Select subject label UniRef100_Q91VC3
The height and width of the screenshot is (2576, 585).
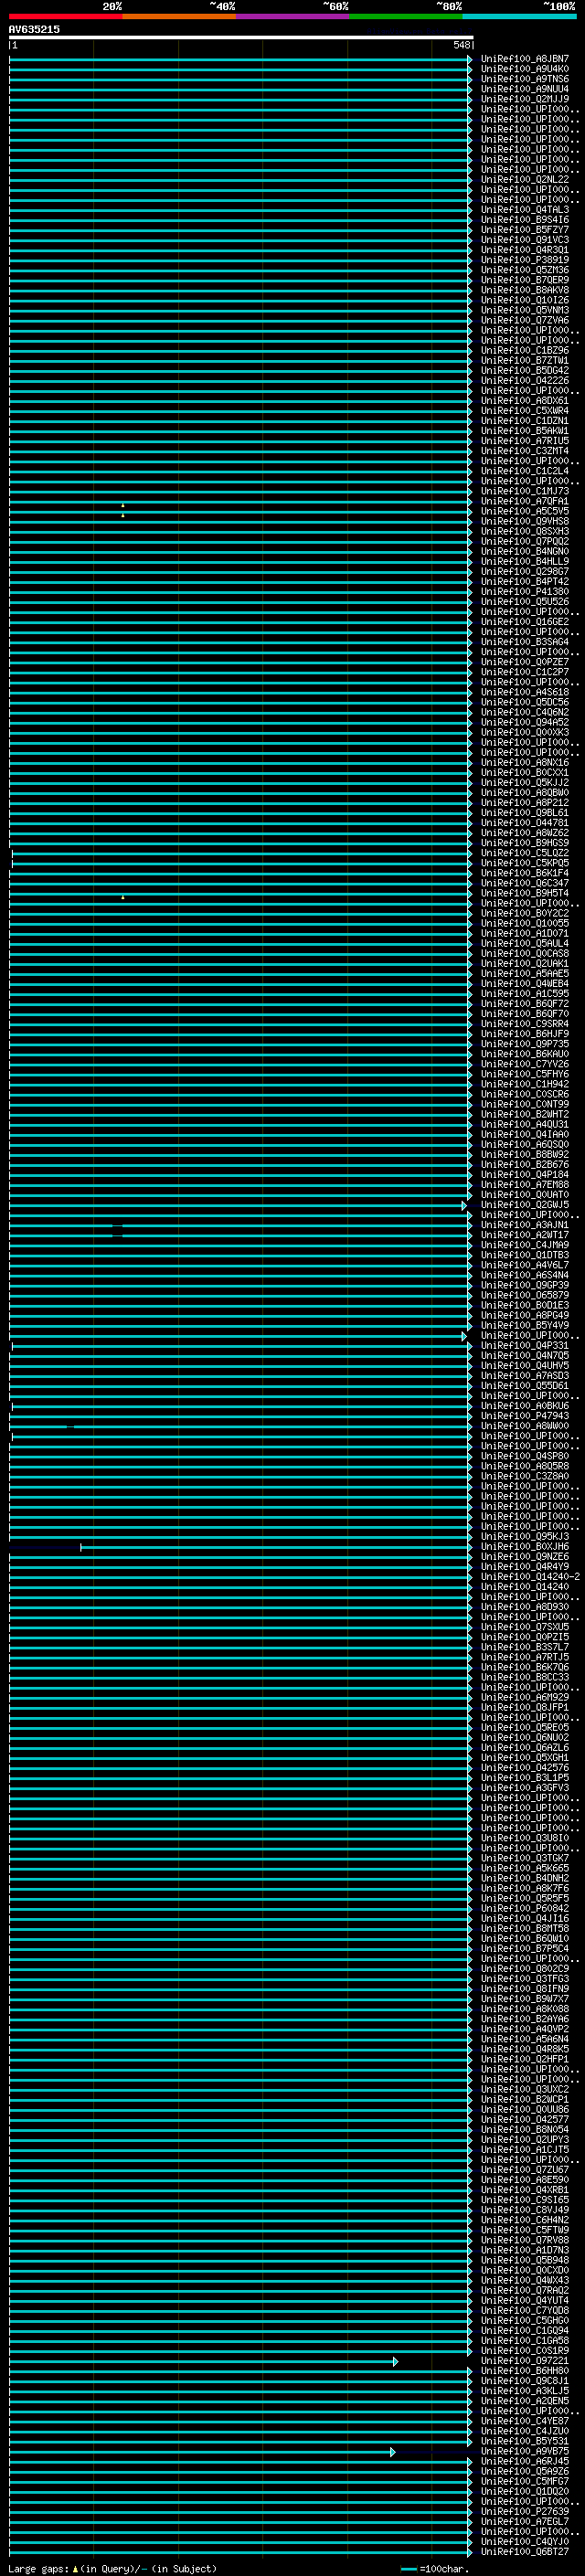click(x=524, y=240)
